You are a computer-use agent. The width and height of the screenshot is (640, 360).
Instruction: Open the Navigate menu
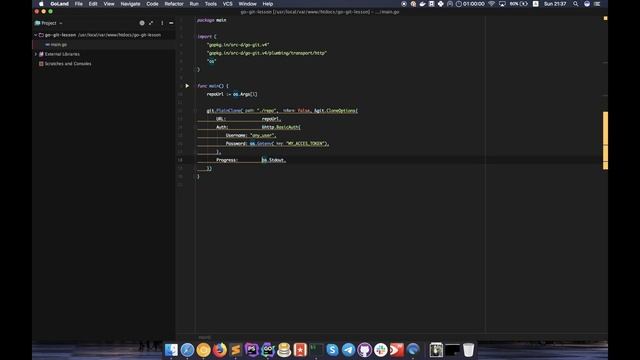click(130, 4)
